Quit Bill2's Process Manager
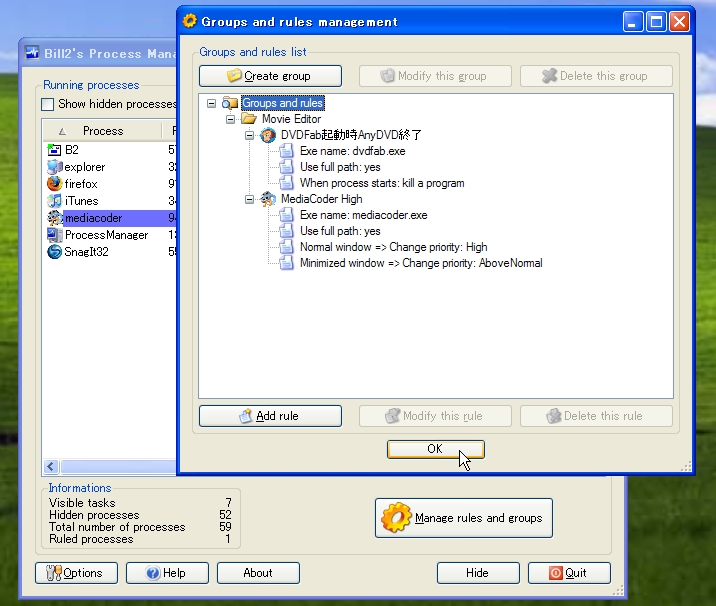 [x=569, y=573]
